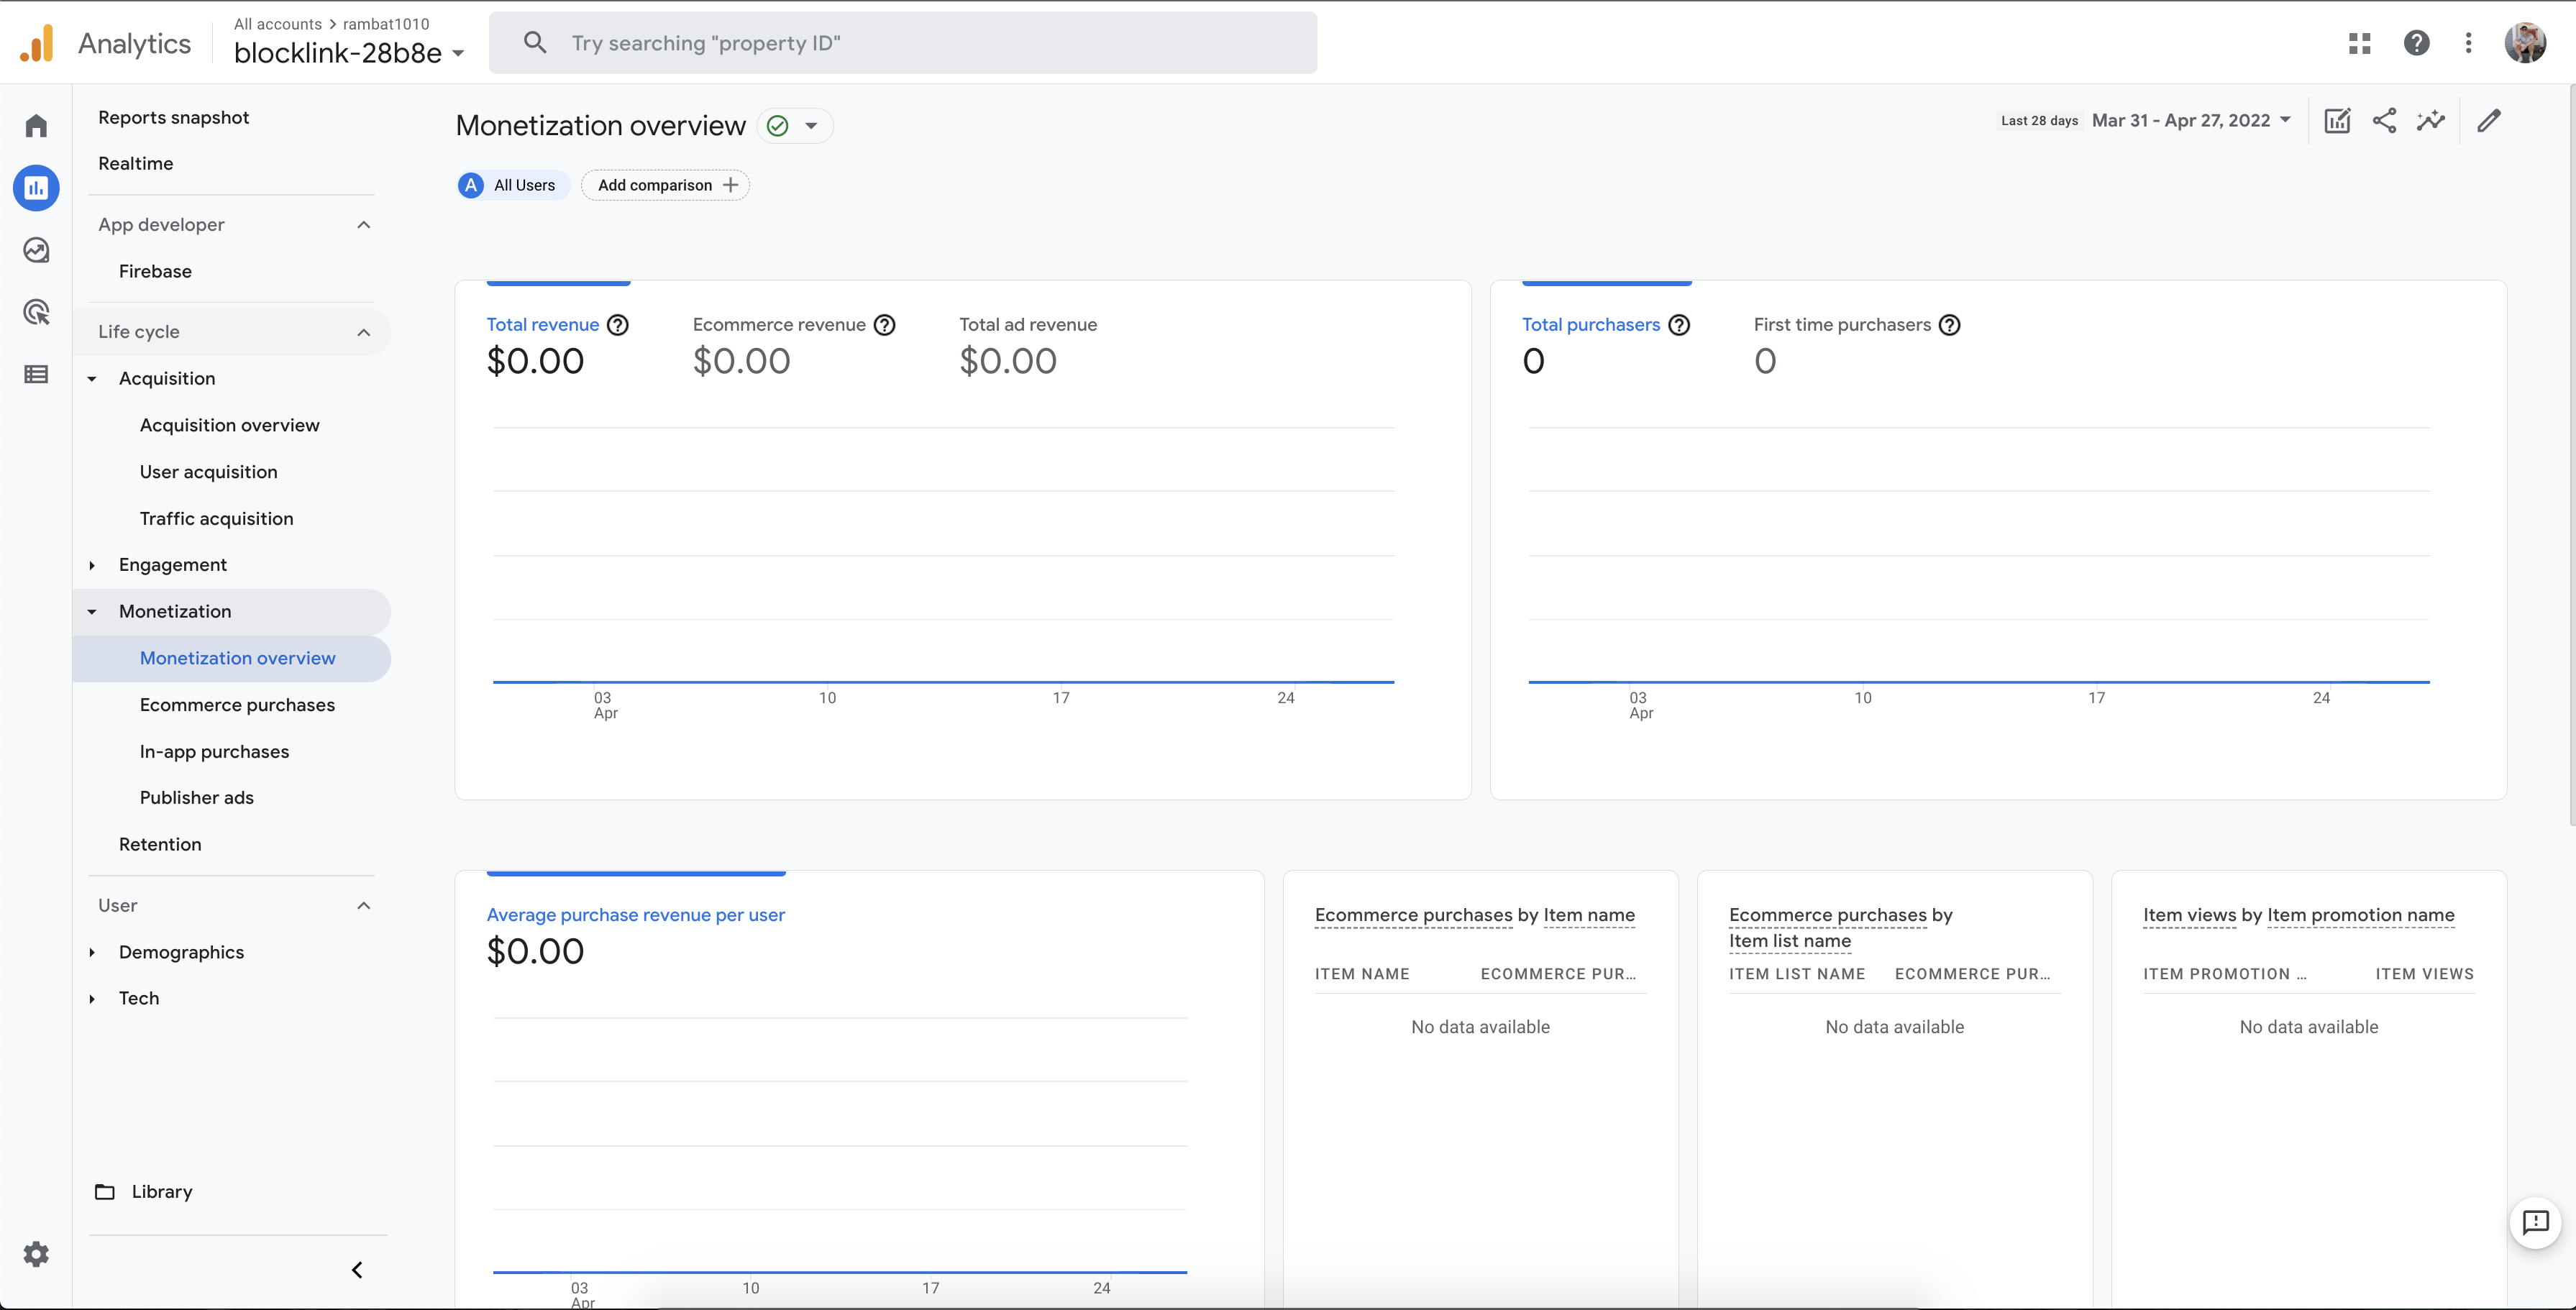2576x1310 pixels.
Task: Open Admin settings gear
Action: (x=36, y=1254)
